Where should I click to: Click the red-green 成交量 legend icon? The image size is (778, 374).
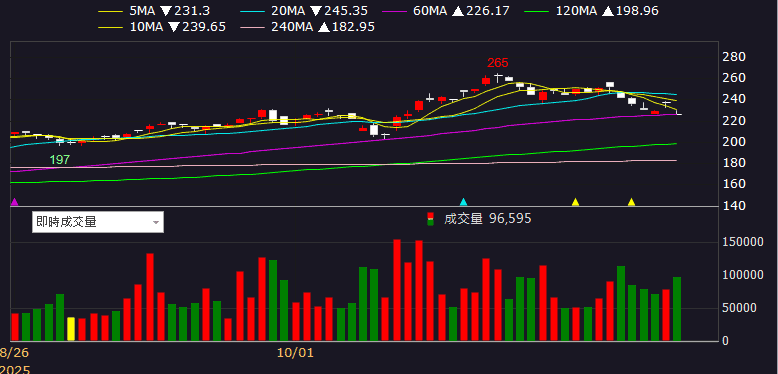click(x=430, y=219)
